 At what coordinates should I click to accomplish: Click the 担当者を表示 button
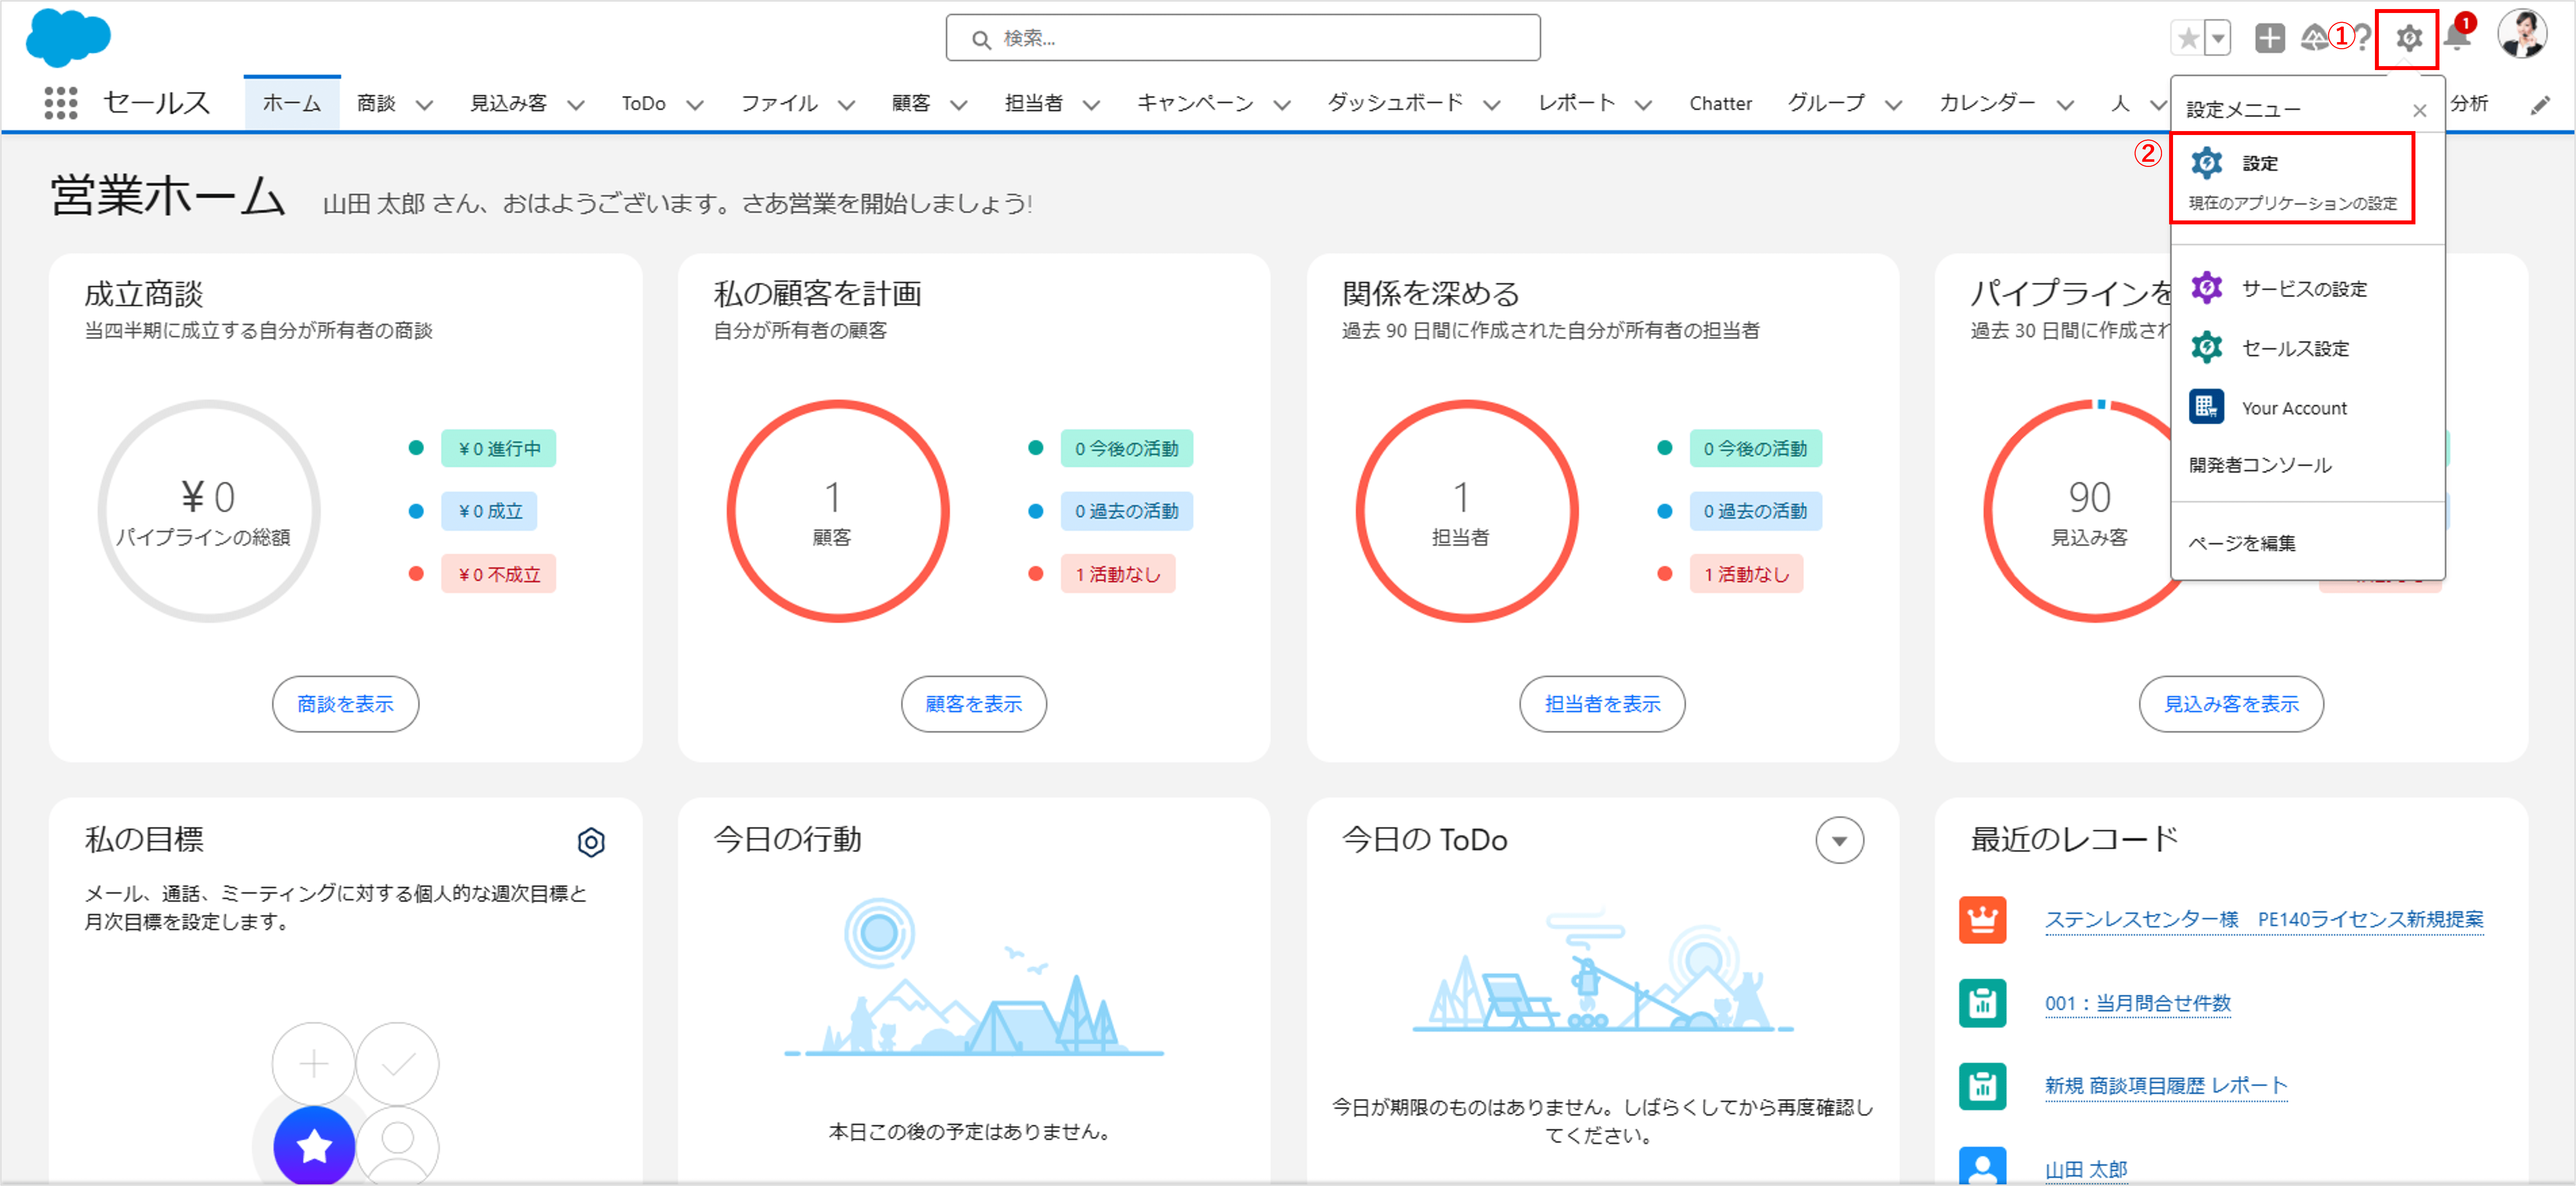click(1602, 704)
